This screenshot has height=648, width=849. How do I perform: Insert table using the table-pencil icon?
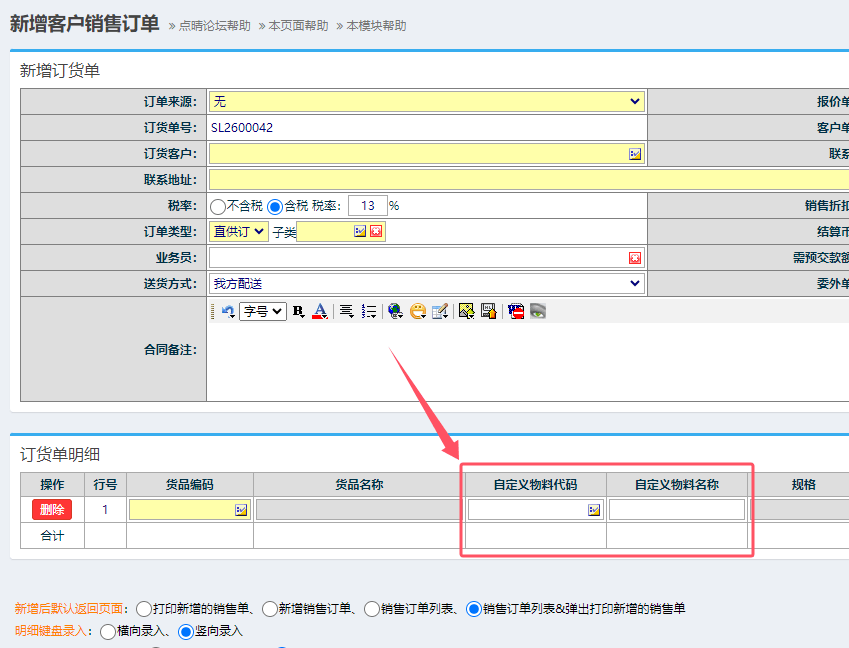[440, 311]
